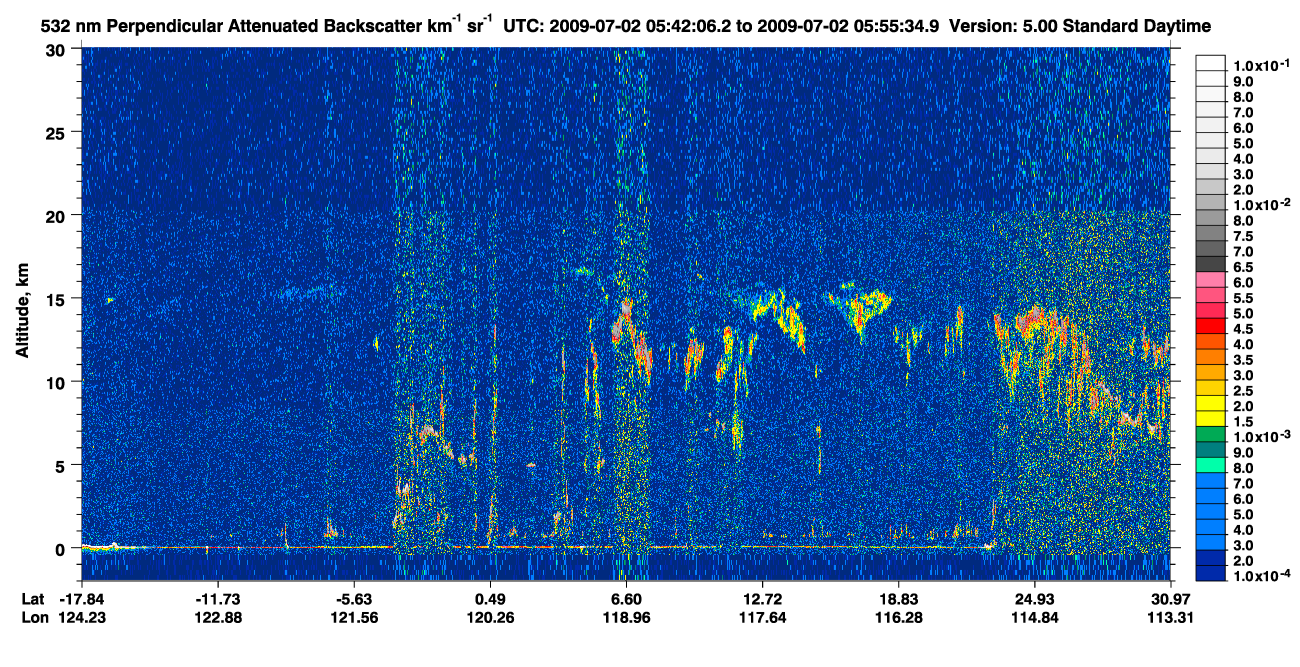Click longitude value 124.23
The height and width of the screenshot is (667, 1300).
tap(82, 617)
